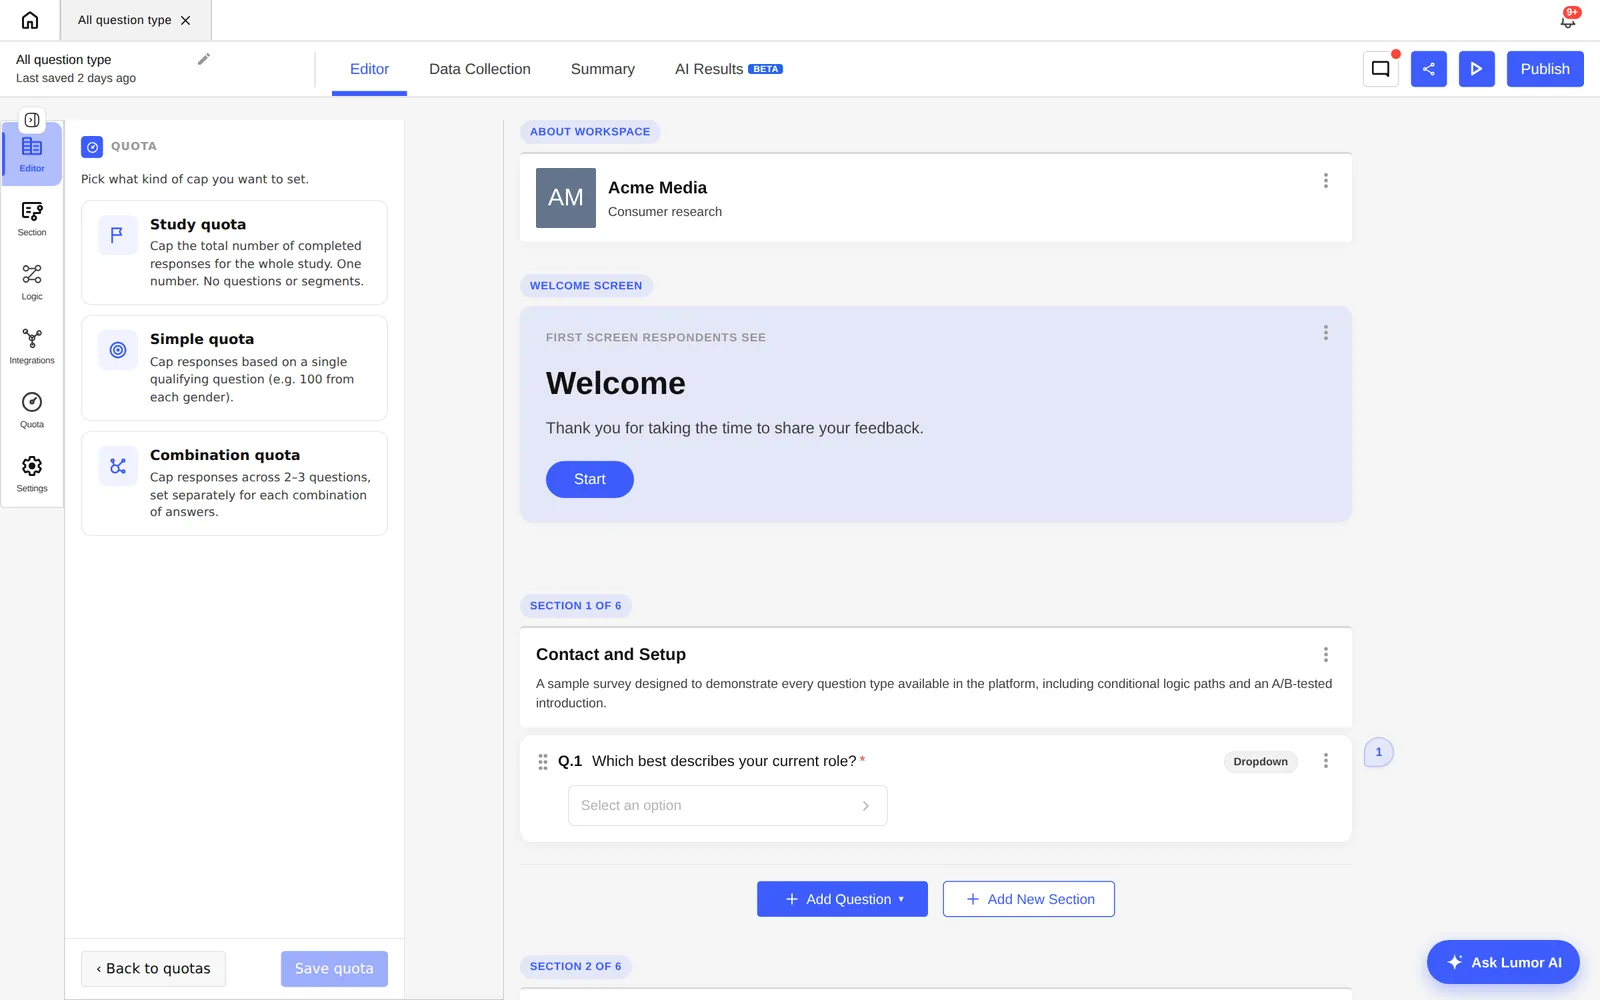
Task: Open the AI Results tab
Action: pos(728,69)
